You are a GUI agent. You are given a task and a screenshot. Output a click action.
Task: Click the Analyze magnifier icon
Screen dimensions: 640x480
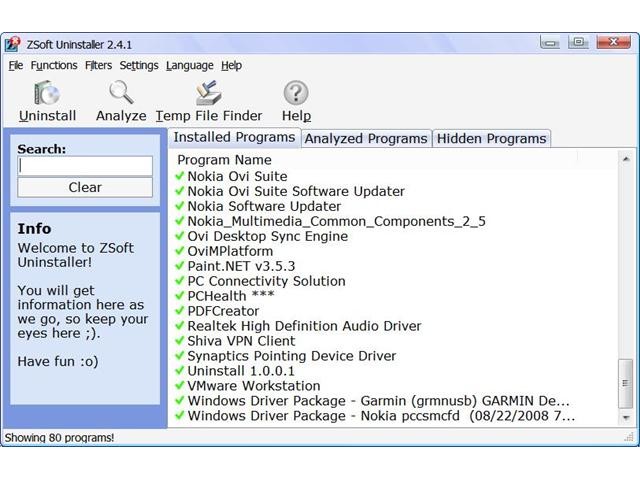click(x=121, y=93)
